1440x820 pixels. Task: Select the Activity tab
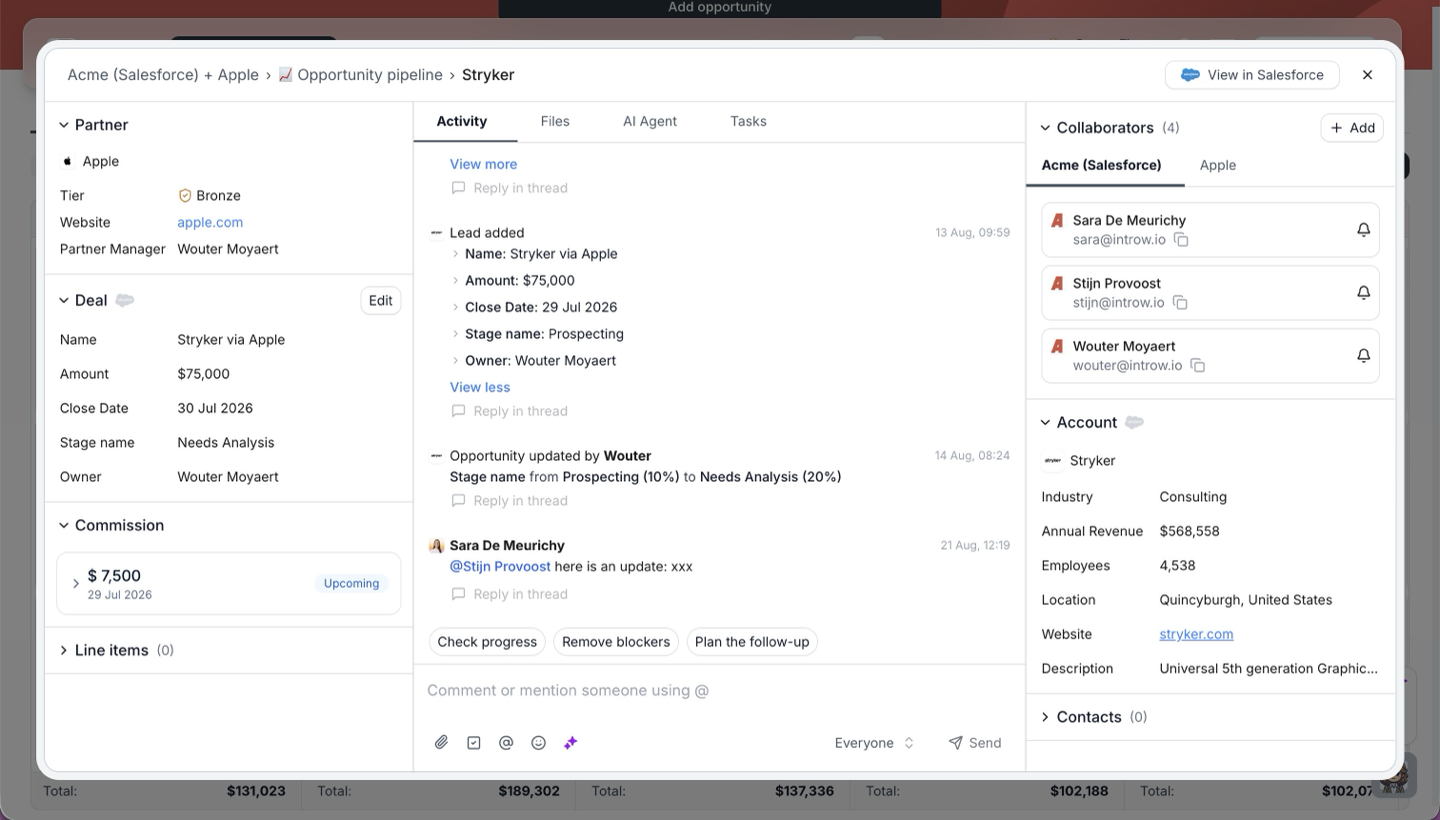coord(462,121)
